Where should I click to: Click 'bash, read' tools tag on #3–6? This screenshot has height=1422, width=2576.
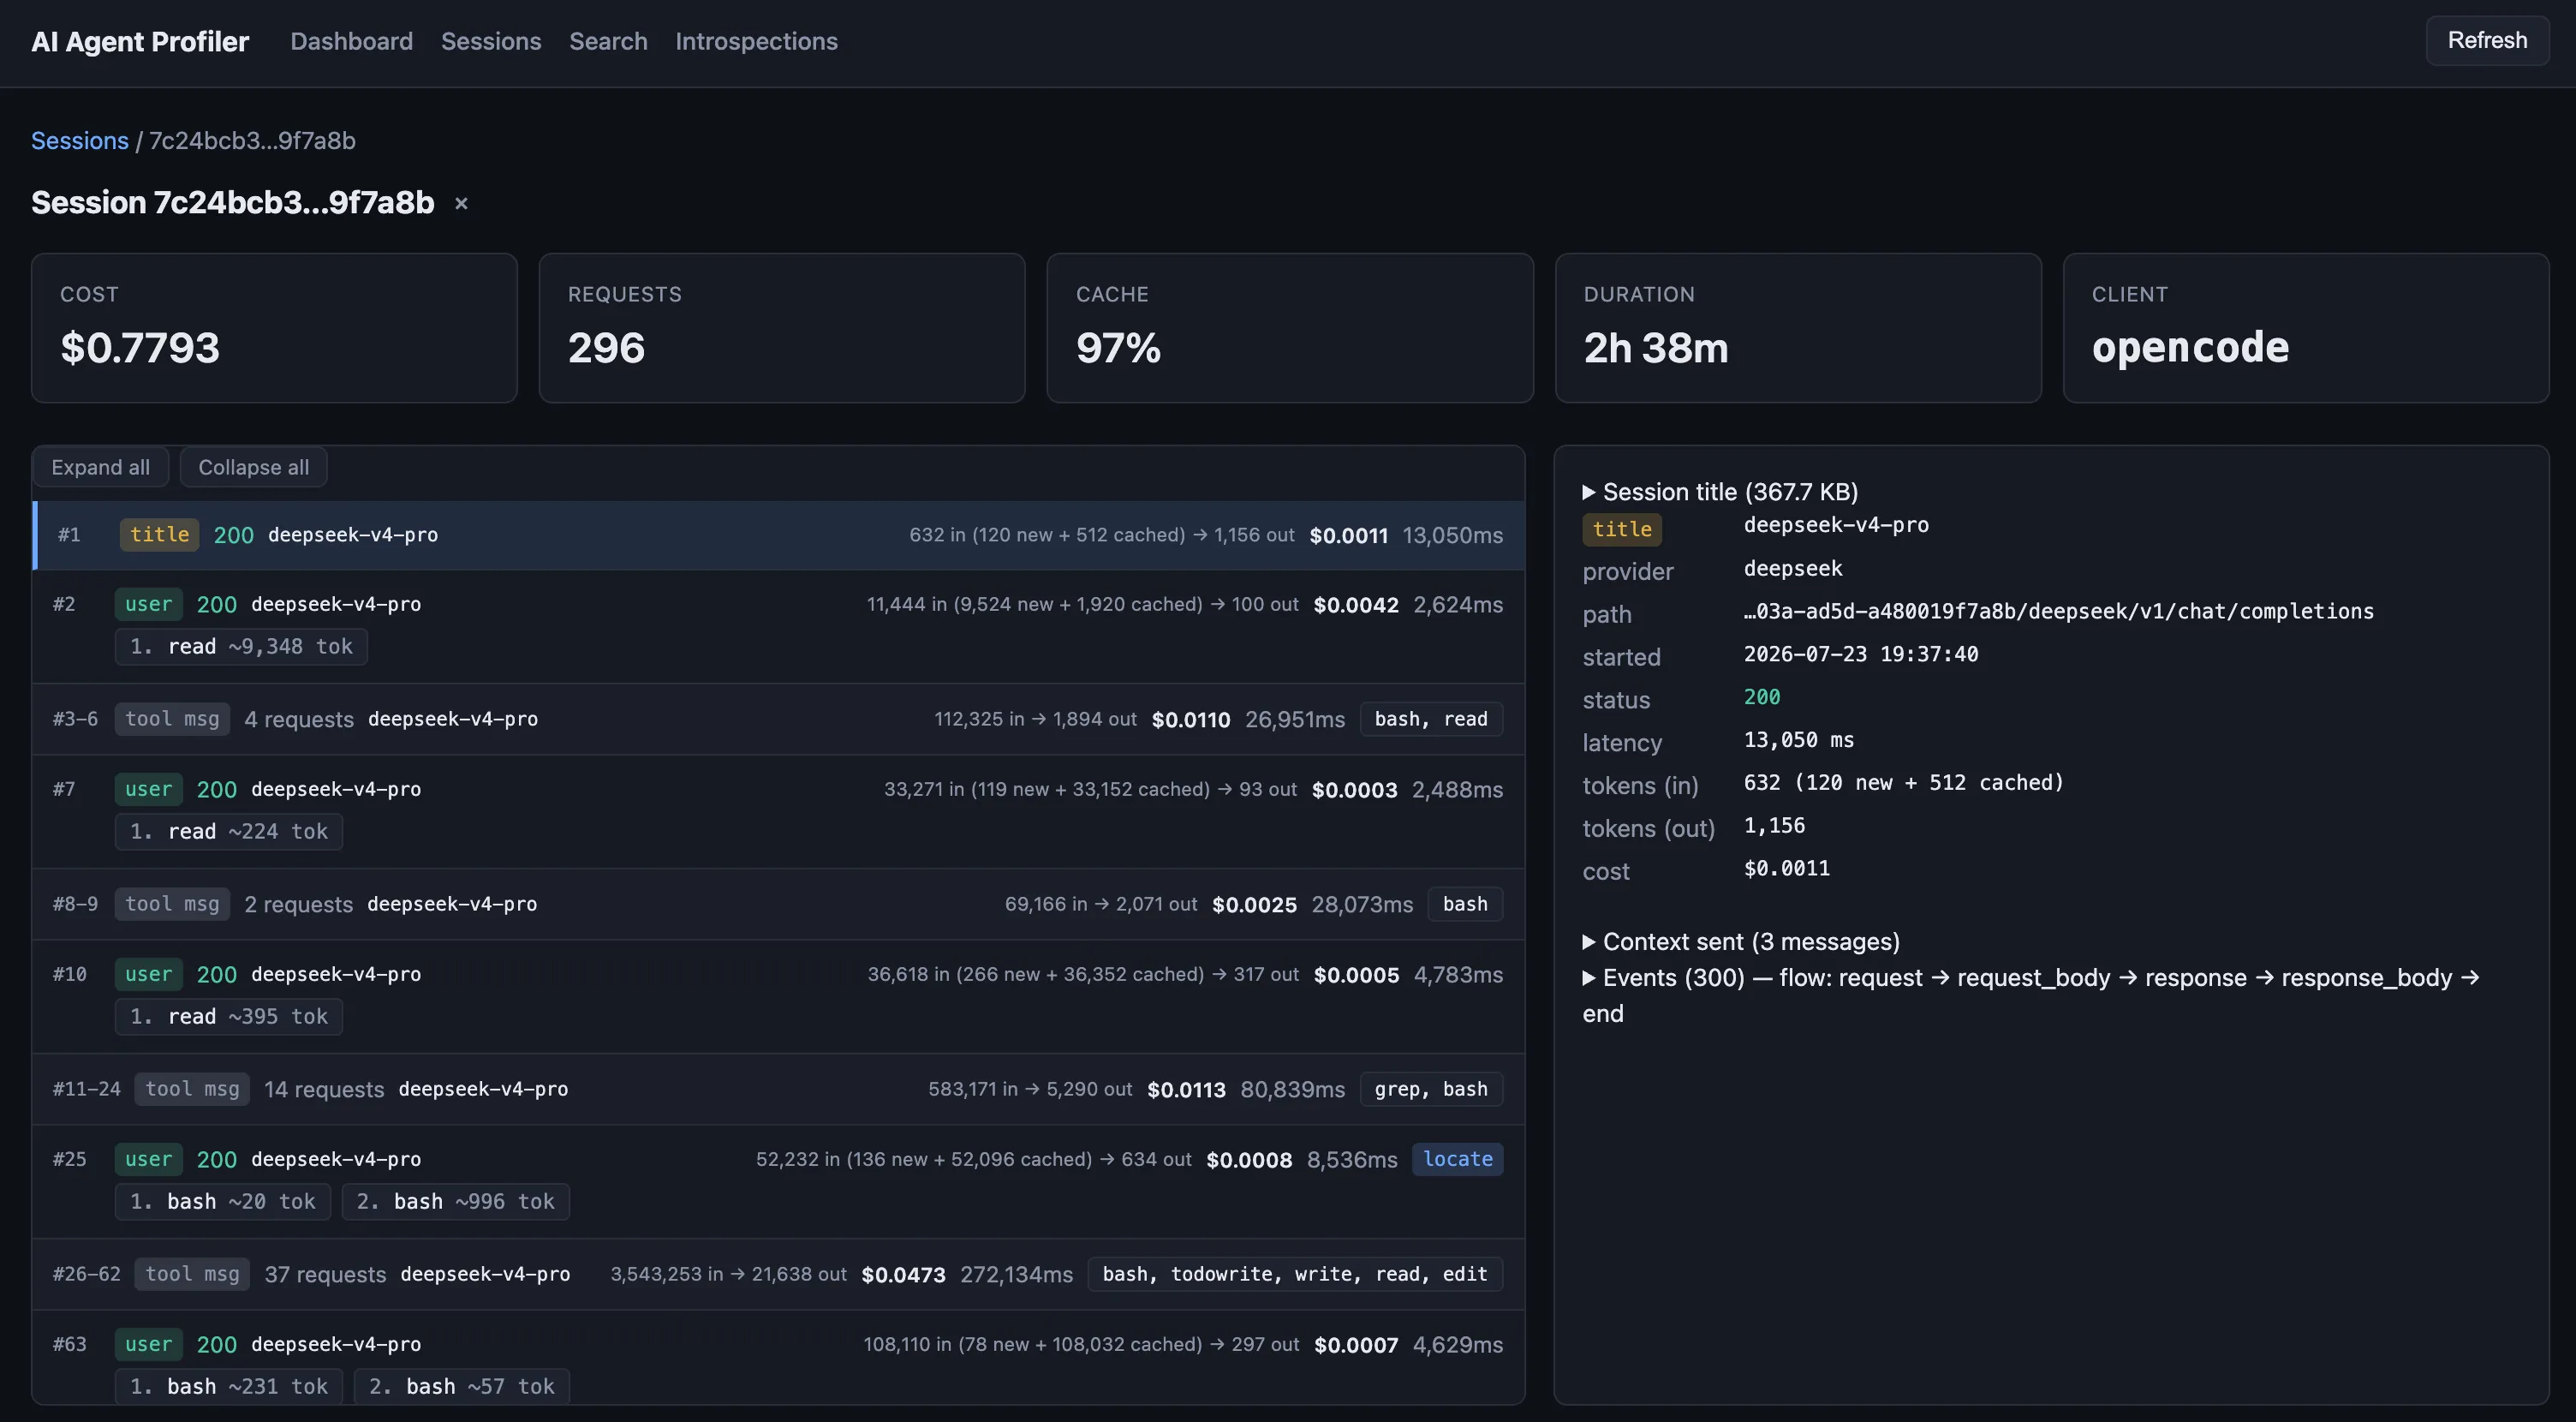pos(1431,719)
